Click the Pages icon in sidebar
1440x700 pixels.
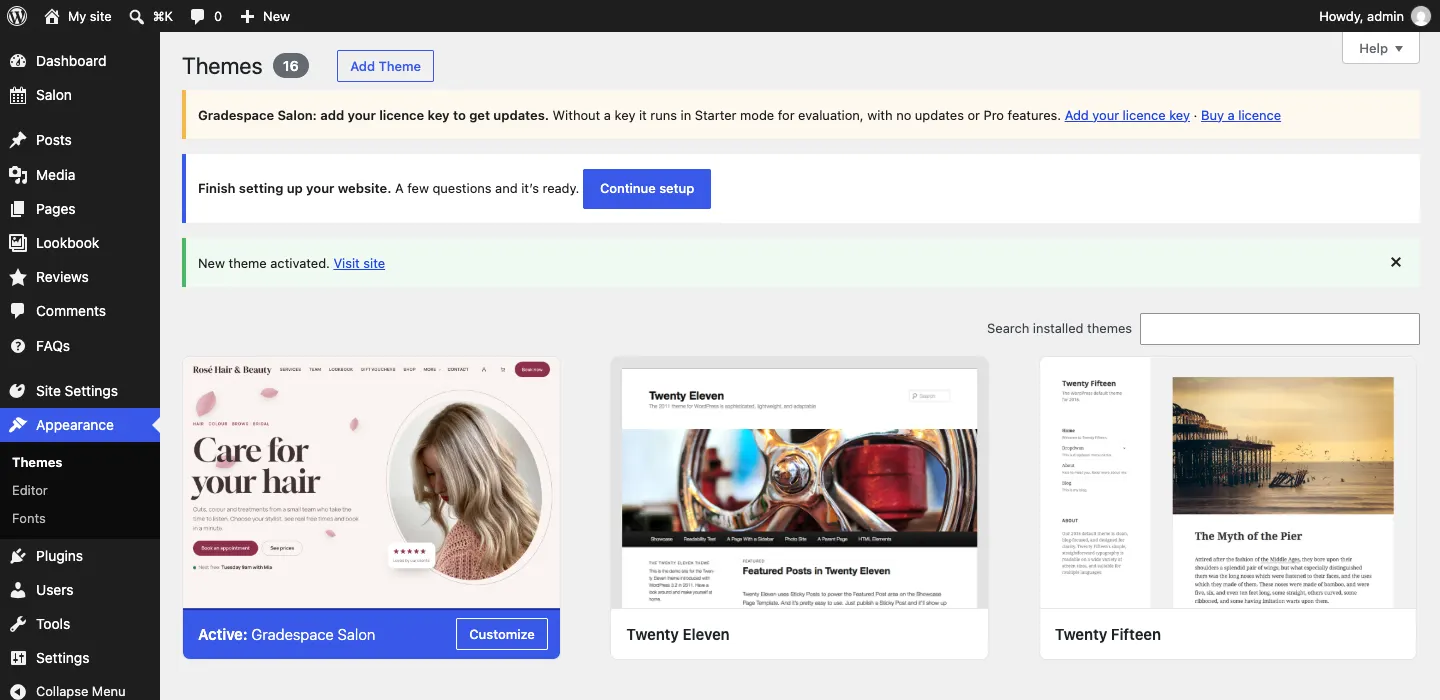click(18, 209)
